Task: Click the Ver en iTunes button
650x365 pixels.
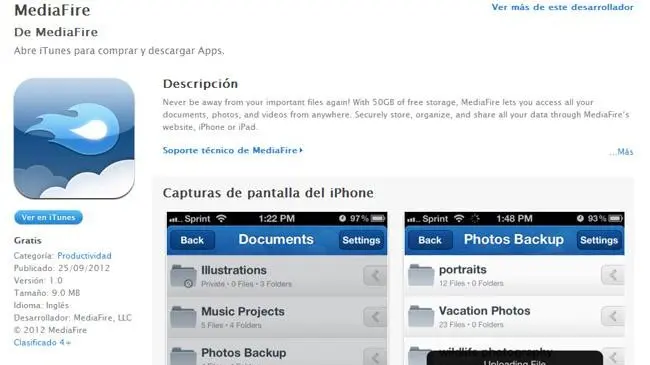Action: [49, 217]
